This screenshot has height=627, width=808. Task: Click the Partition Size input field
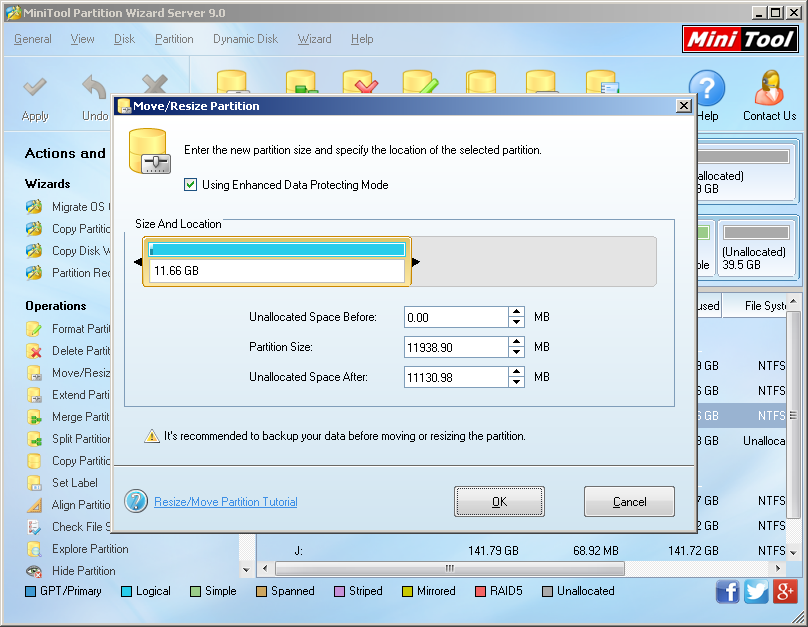pyautogui.click(x=456, y=347)
